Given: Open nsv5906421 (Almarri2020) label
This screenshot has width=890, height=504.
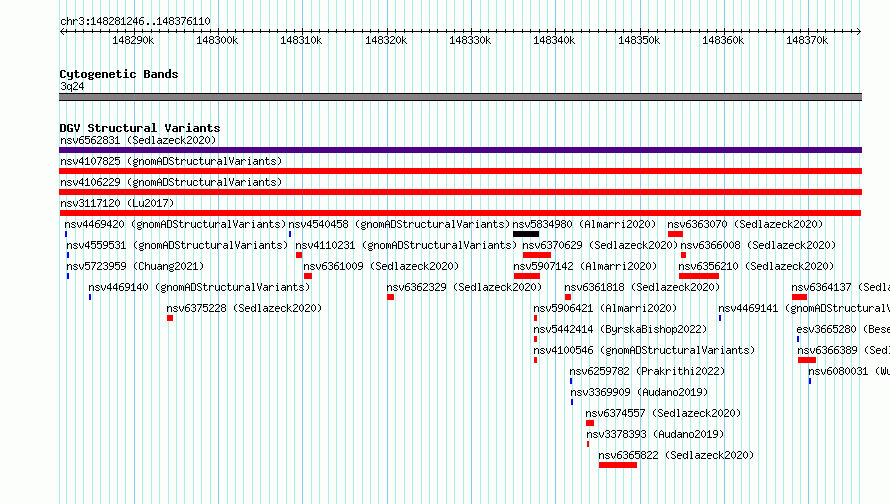Looking at the screenshot, I should pos(605,308).
